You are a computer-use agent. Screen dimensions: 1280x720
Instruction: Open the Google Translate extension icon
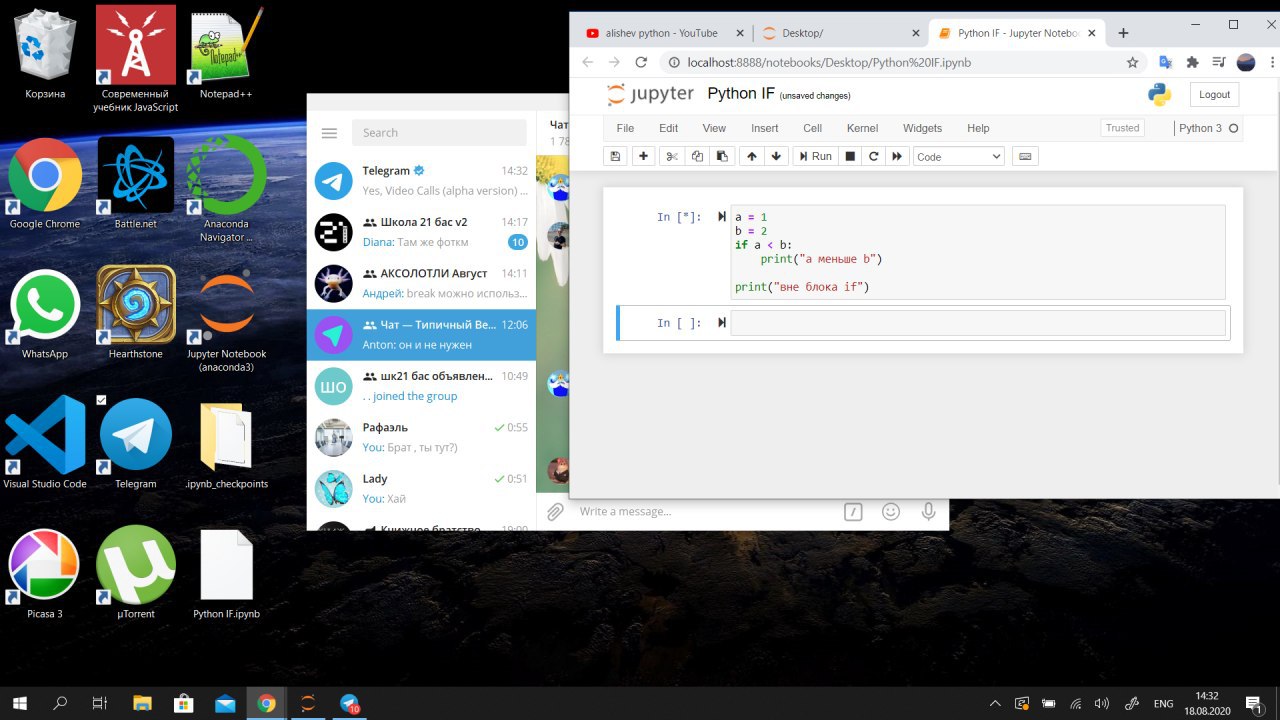click(x=1165, y=62)
